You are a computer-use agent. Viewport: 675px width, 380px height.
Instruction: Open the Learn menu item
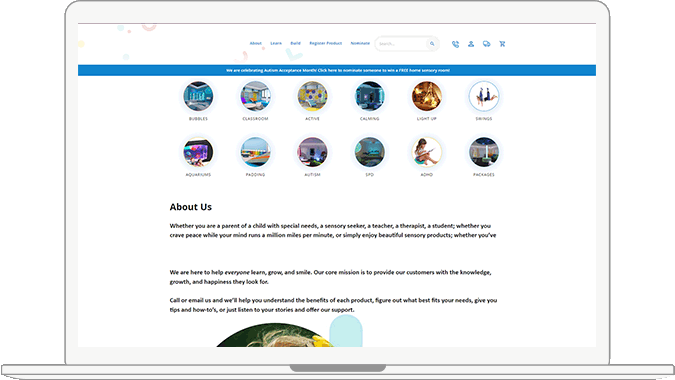[x=276, y=43]
